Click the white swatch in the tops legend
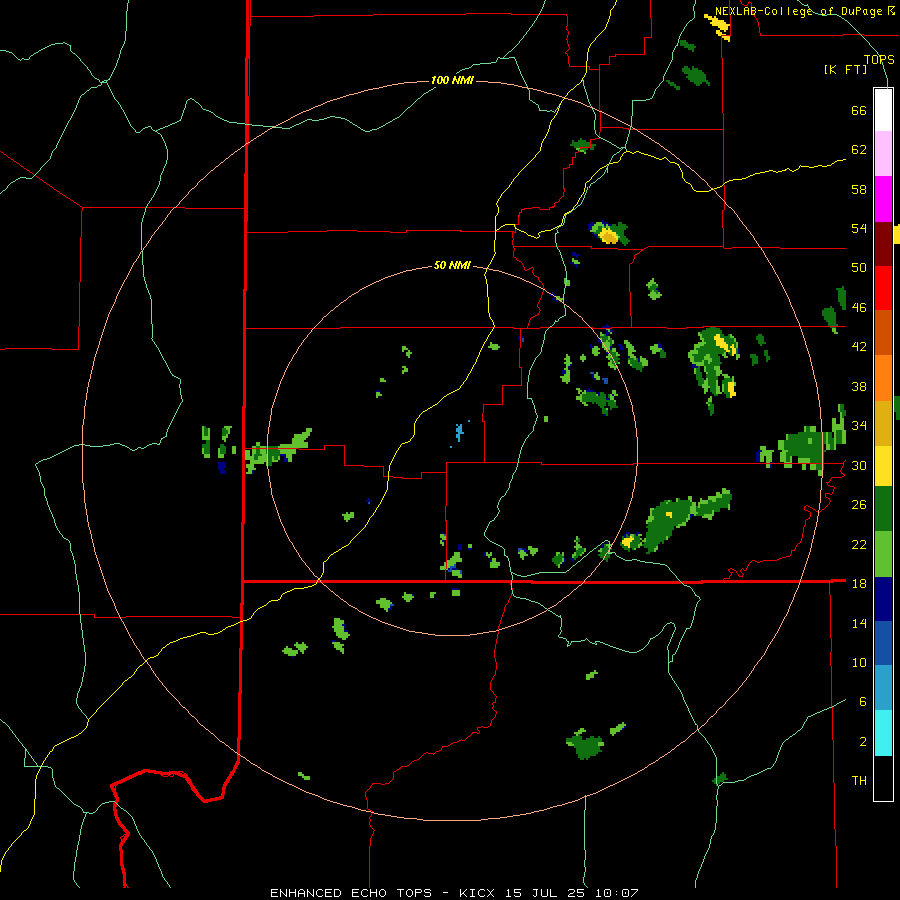This screenshot has width=900, height=900. click(x=883, y=110)
